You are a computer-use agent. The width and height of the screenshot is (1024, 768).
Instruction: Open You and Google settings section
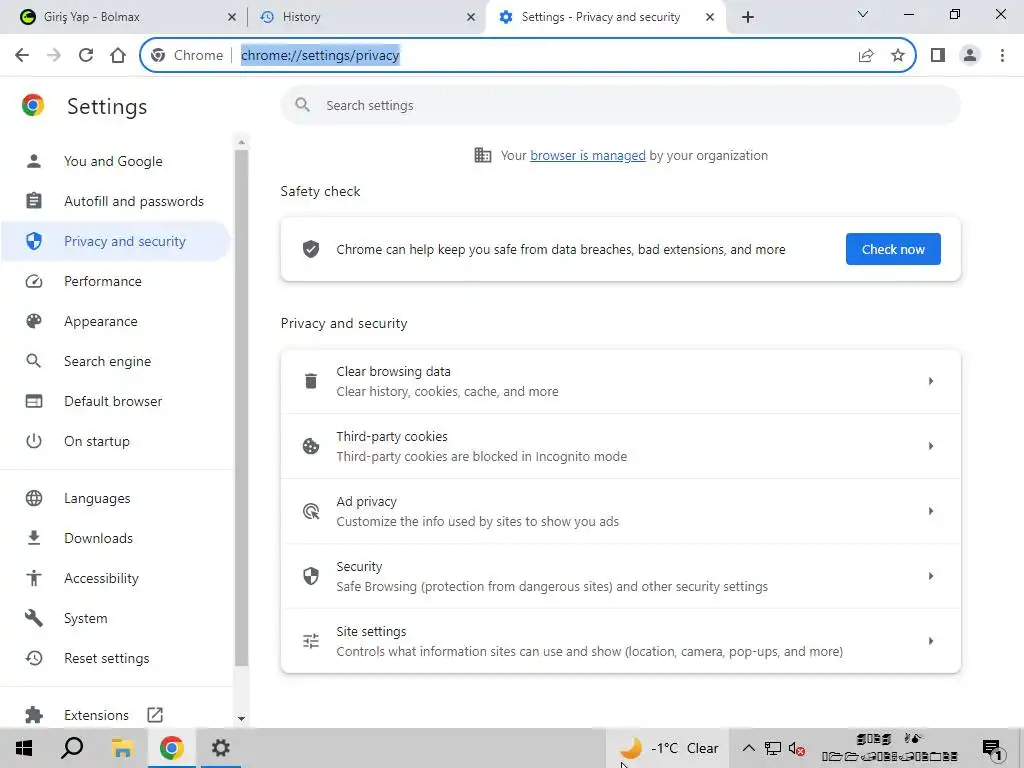[116, 161]
